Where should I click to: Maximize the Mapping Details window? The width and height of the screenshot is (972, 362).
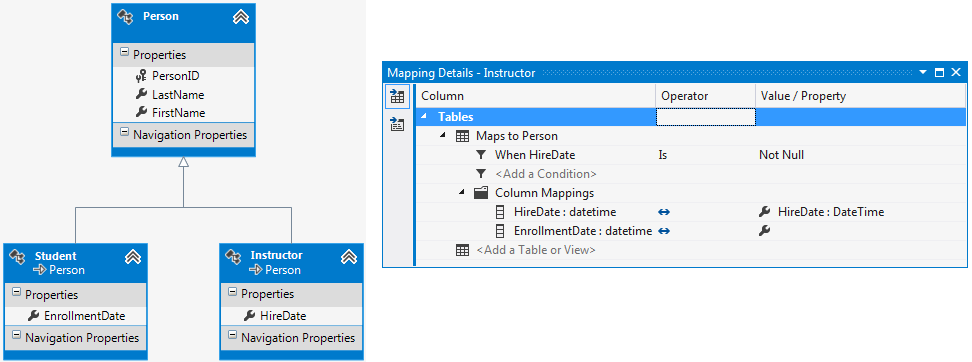pos(940,73)
